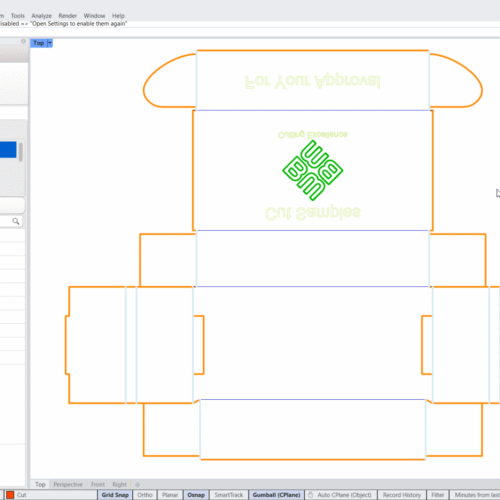Click the Minutes from last save pane
The height and width of the screenshot is (500, 500).
[475, 495]
